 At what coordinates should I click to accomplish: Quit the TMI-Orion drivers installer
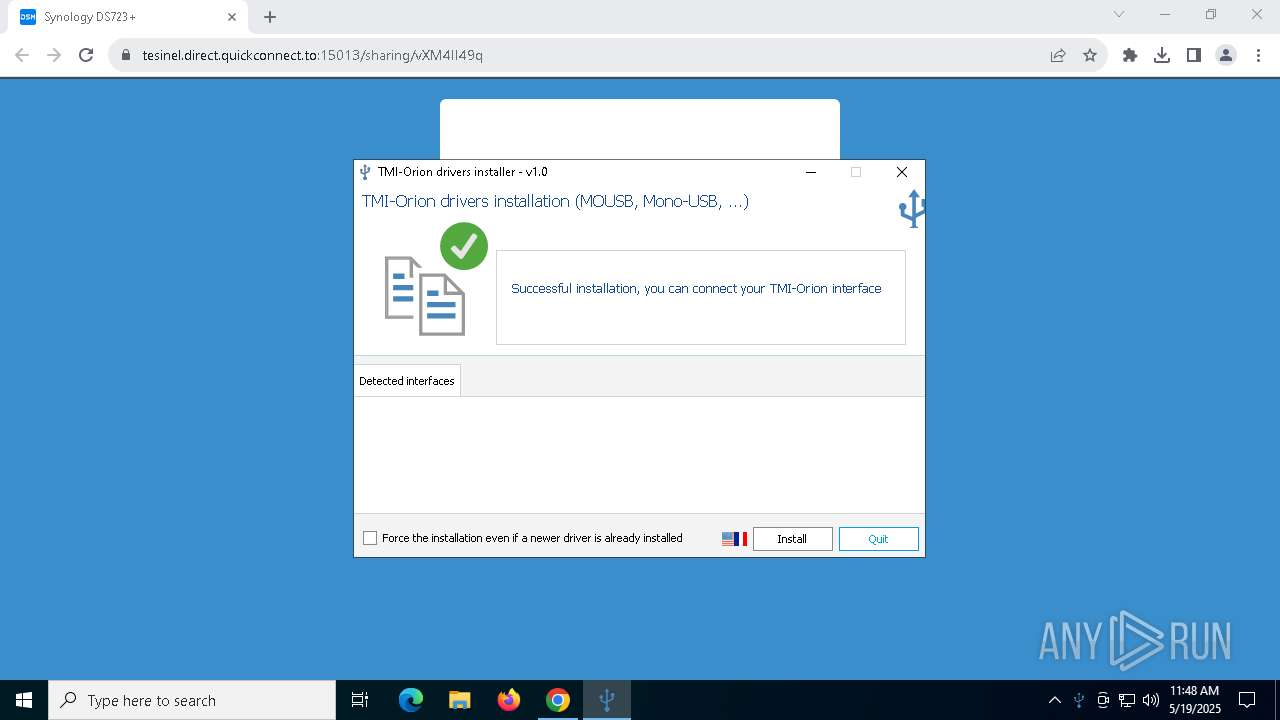pyautogui.click(x=878, y=539)
